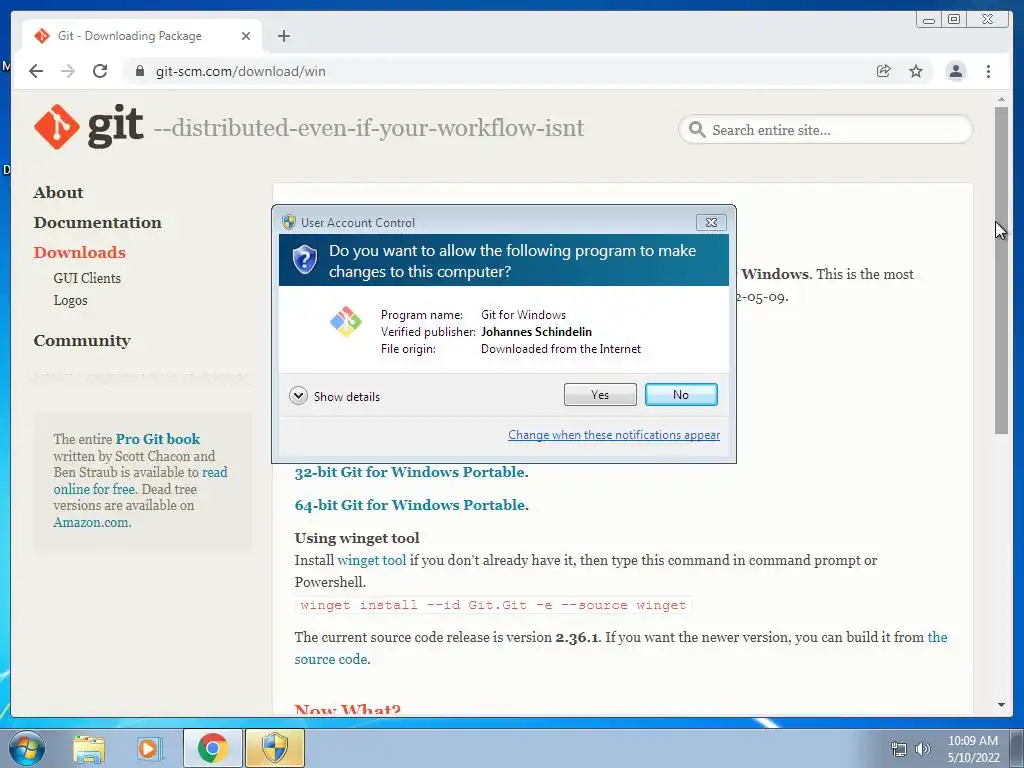Open the 'winget tool' link
The height and width of the screenshot is (768, 1024).
372,560
